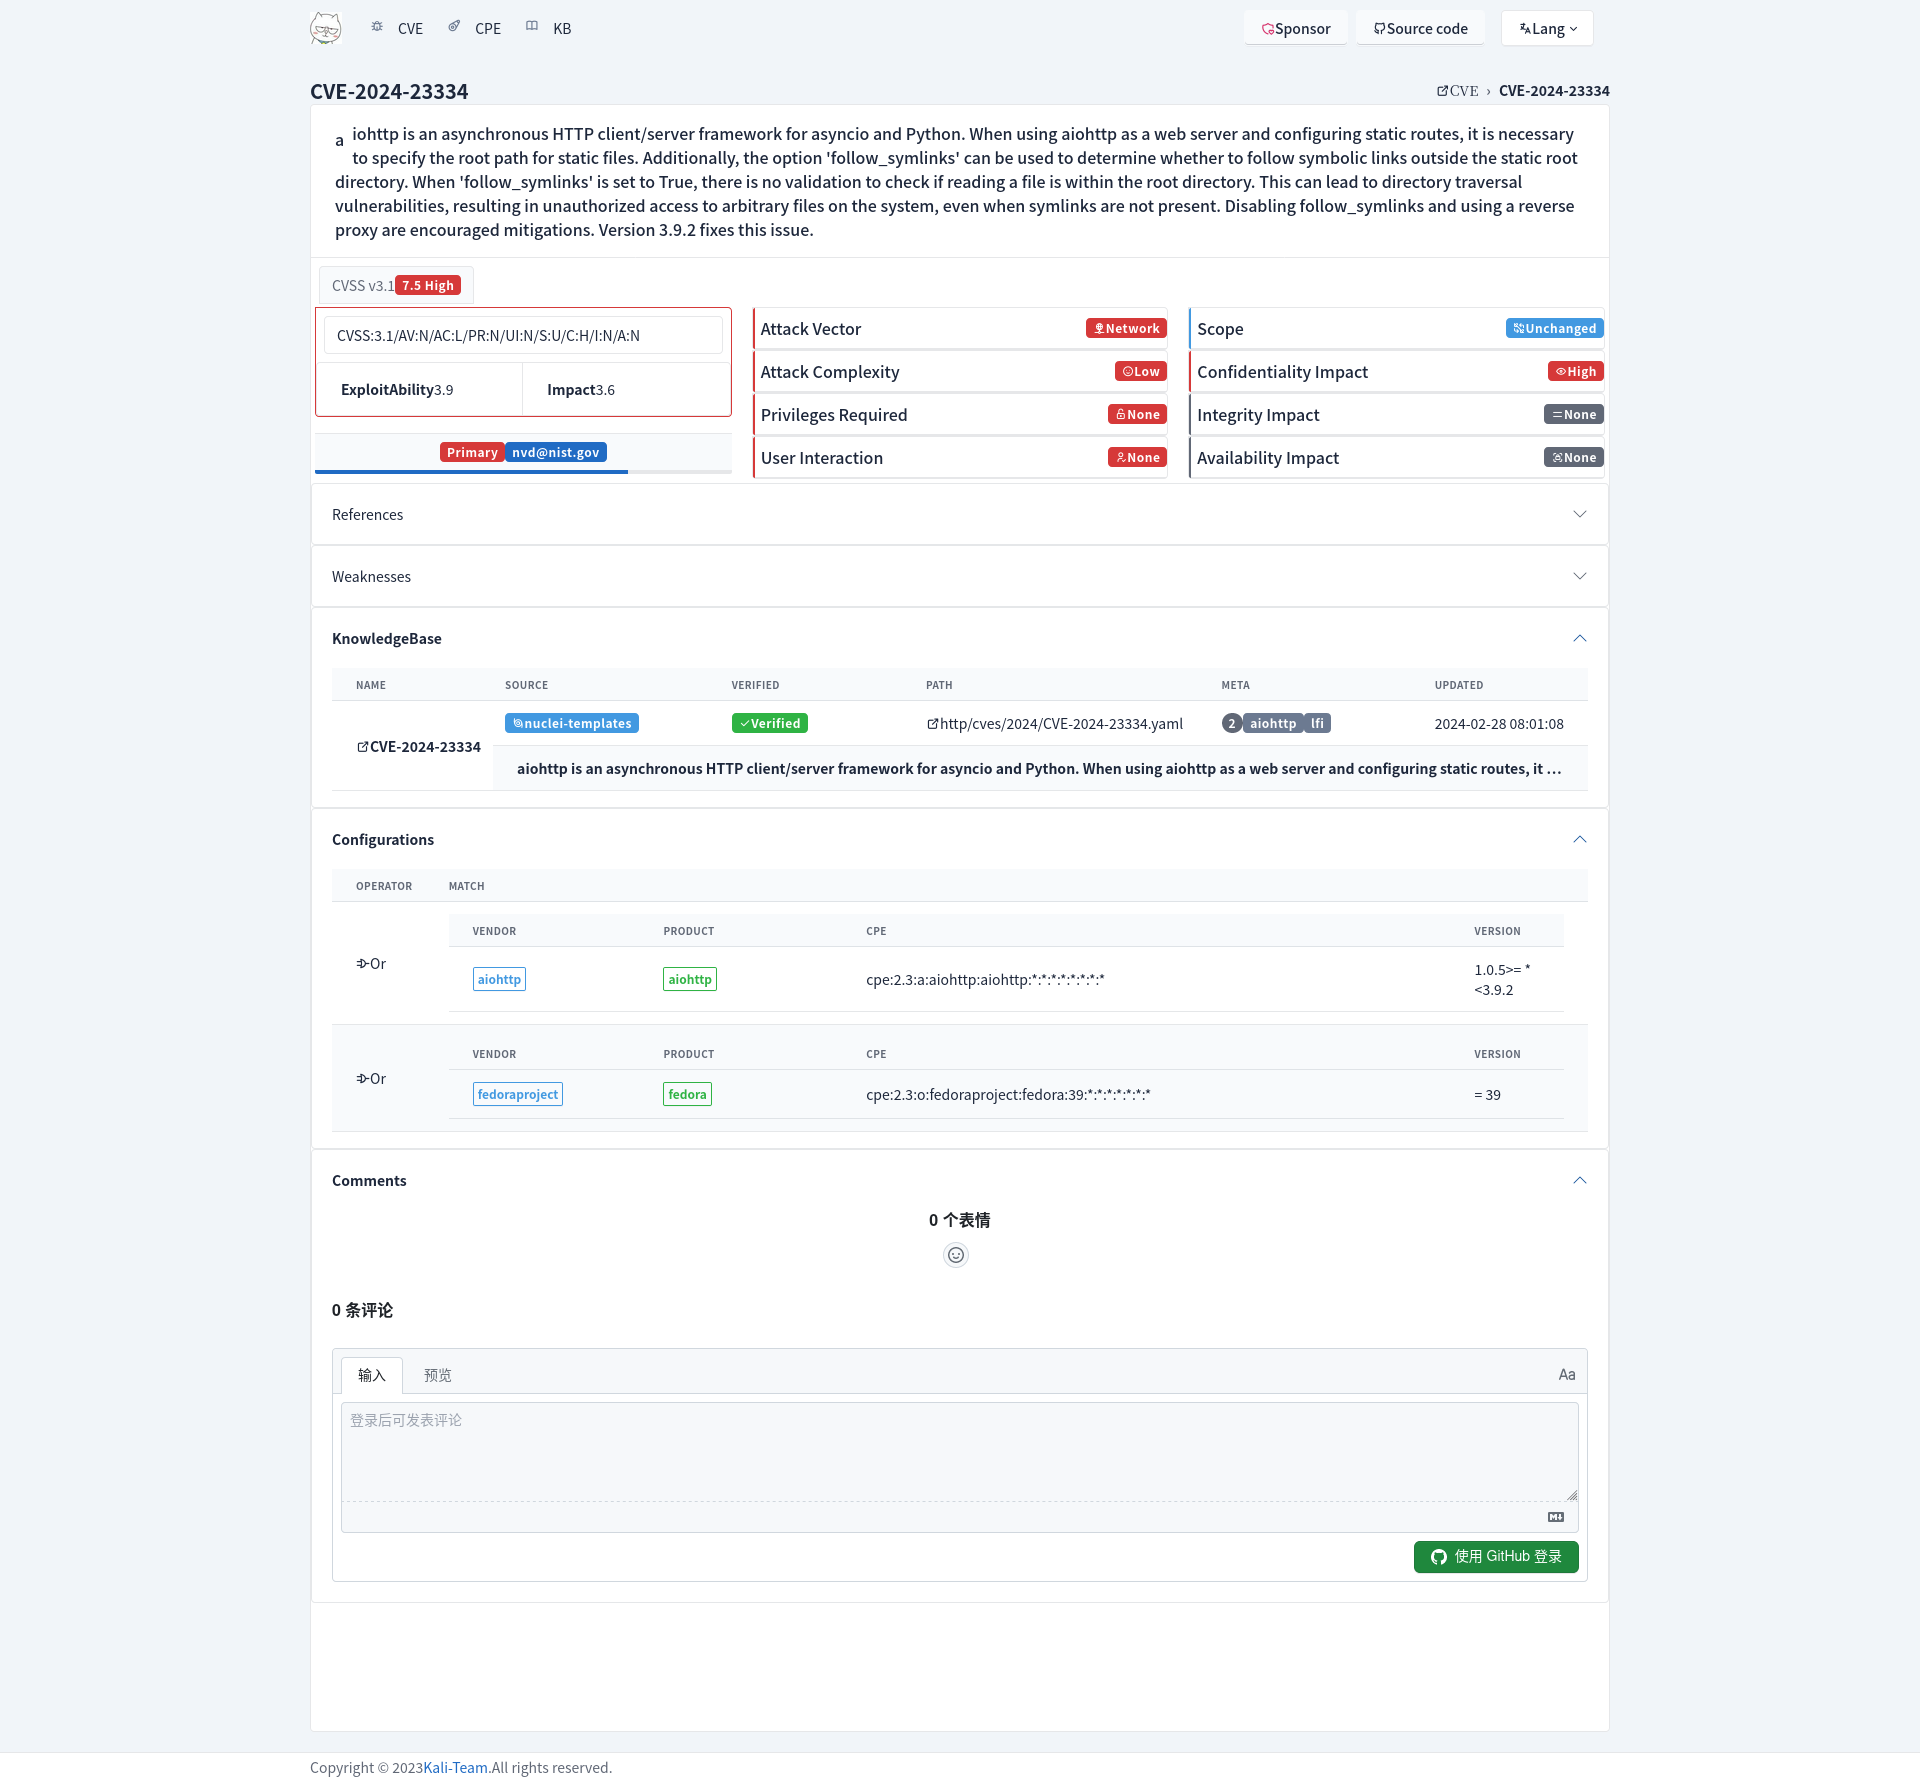Click the Or operator for aiohttp row
Screen dimensions: 1920x1781
pos(371,963)
